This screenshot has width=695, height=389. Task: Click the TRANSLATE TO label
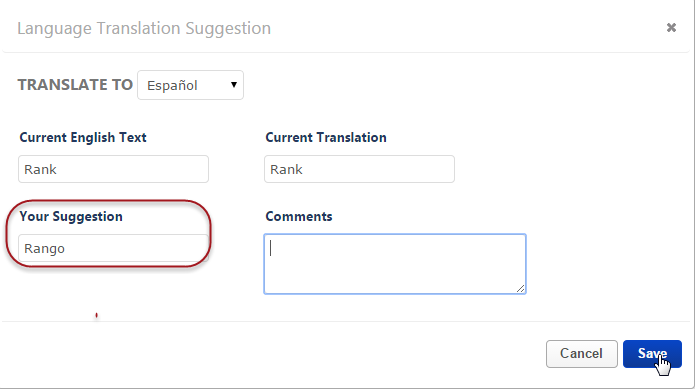75,85
